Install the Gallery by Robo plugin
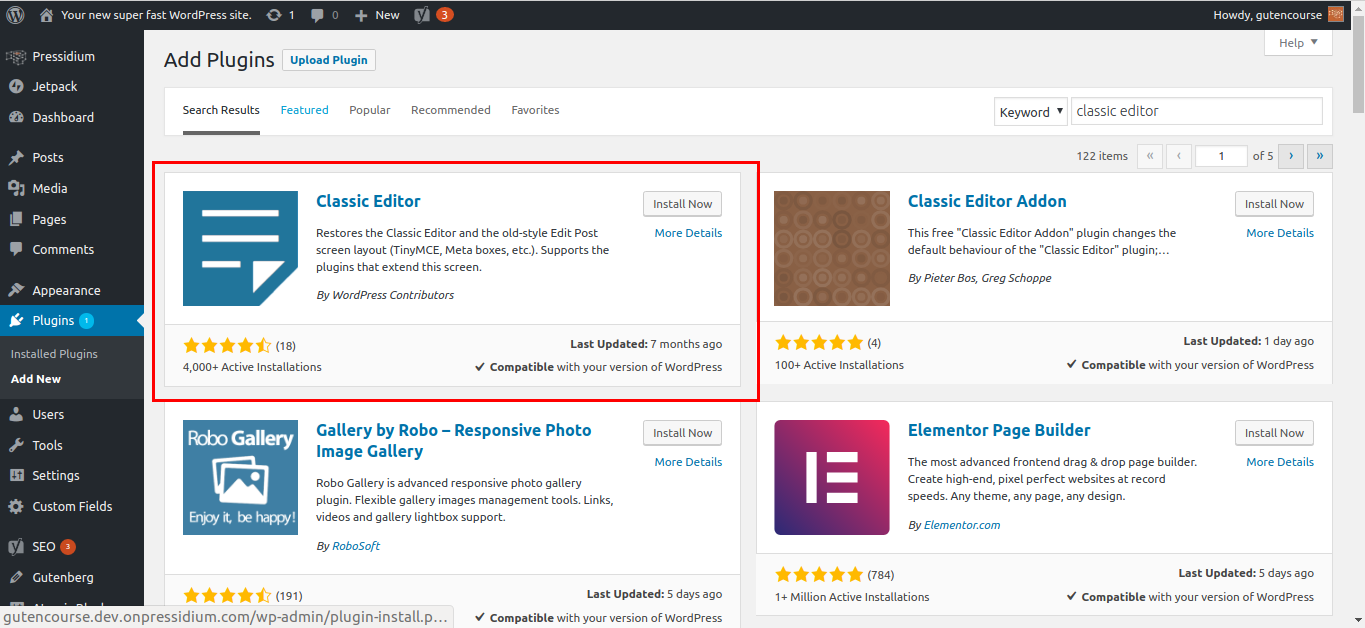 click(682, 433)
